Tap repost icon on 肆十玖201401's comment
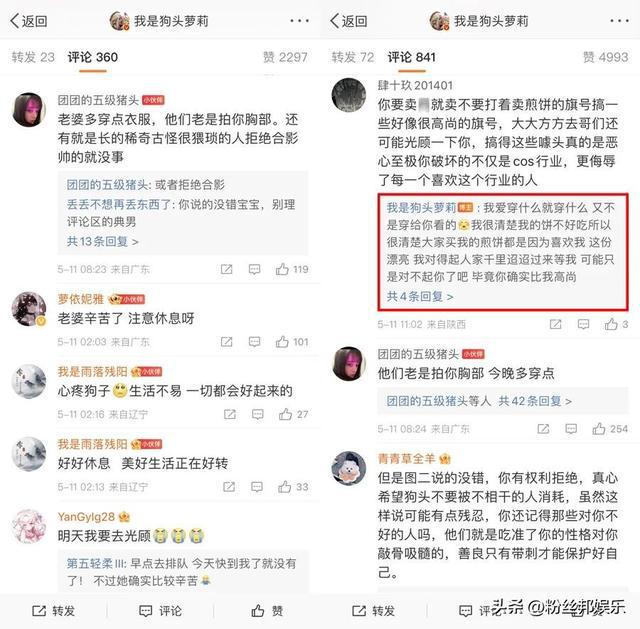This screenshot has width=640, height=629. click(556, 324)
